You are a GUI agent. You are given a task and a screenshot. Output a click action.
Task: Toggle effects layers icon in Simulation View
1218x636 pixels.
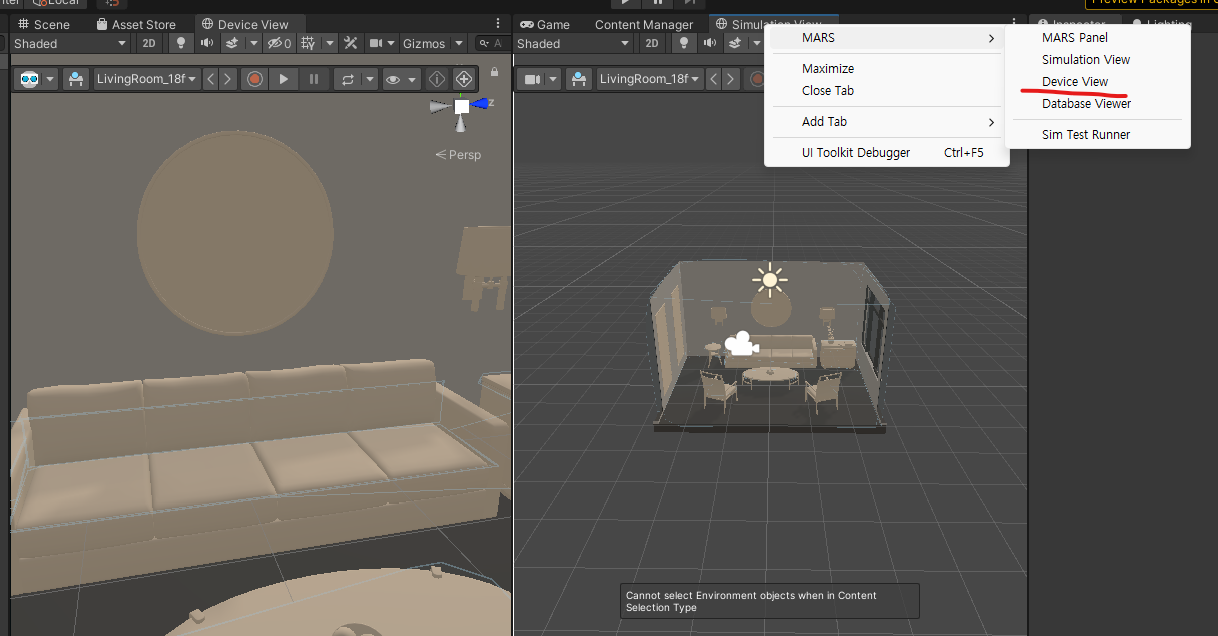coord(736,43)
